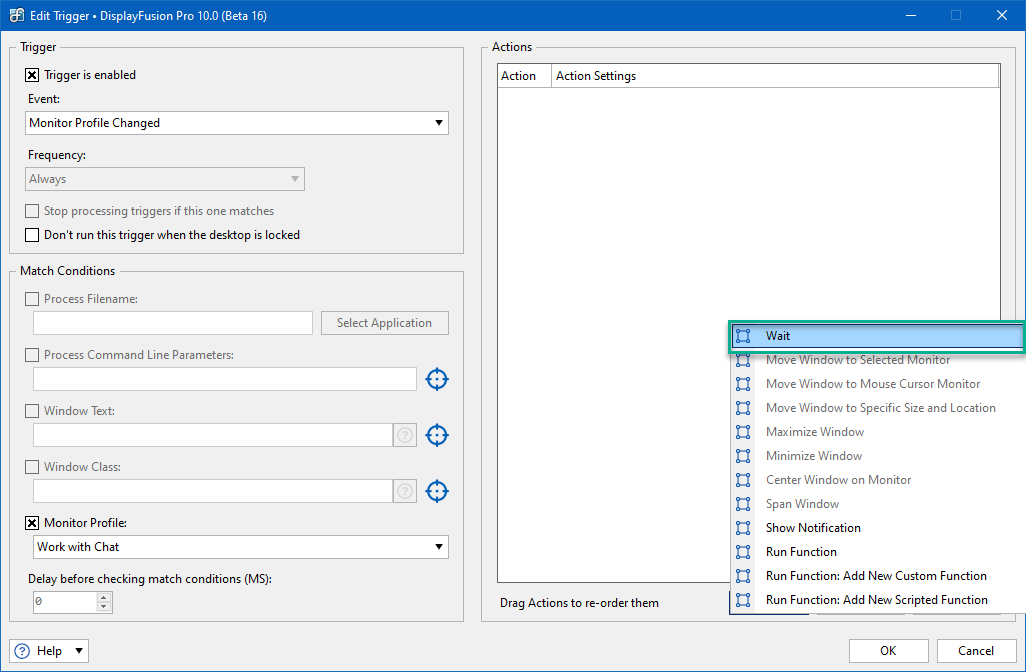
Task: Click icon beside Add New Custom Function entry
Action: click(743, 576)
